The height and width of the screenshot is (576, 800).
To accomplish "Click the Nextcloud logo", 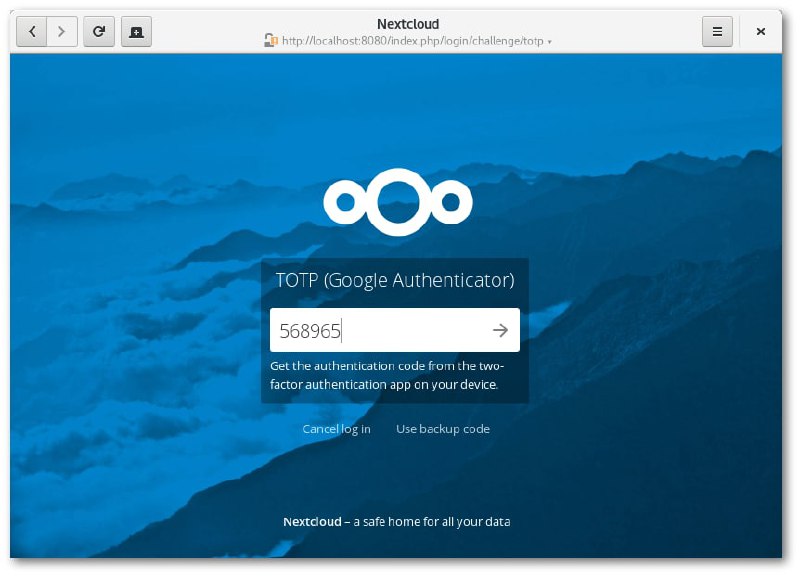I will [x=398, y=202].
